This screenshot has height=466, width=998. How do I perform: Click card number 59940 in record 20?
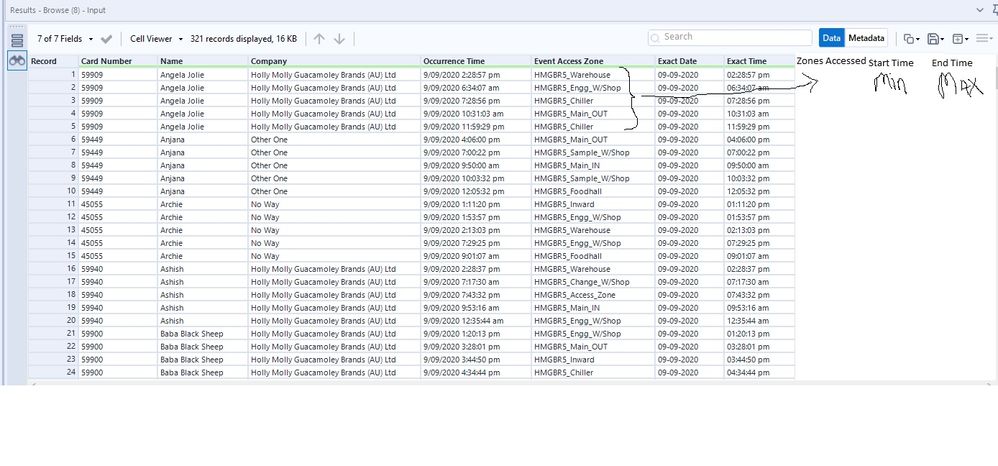click(118, 321)
